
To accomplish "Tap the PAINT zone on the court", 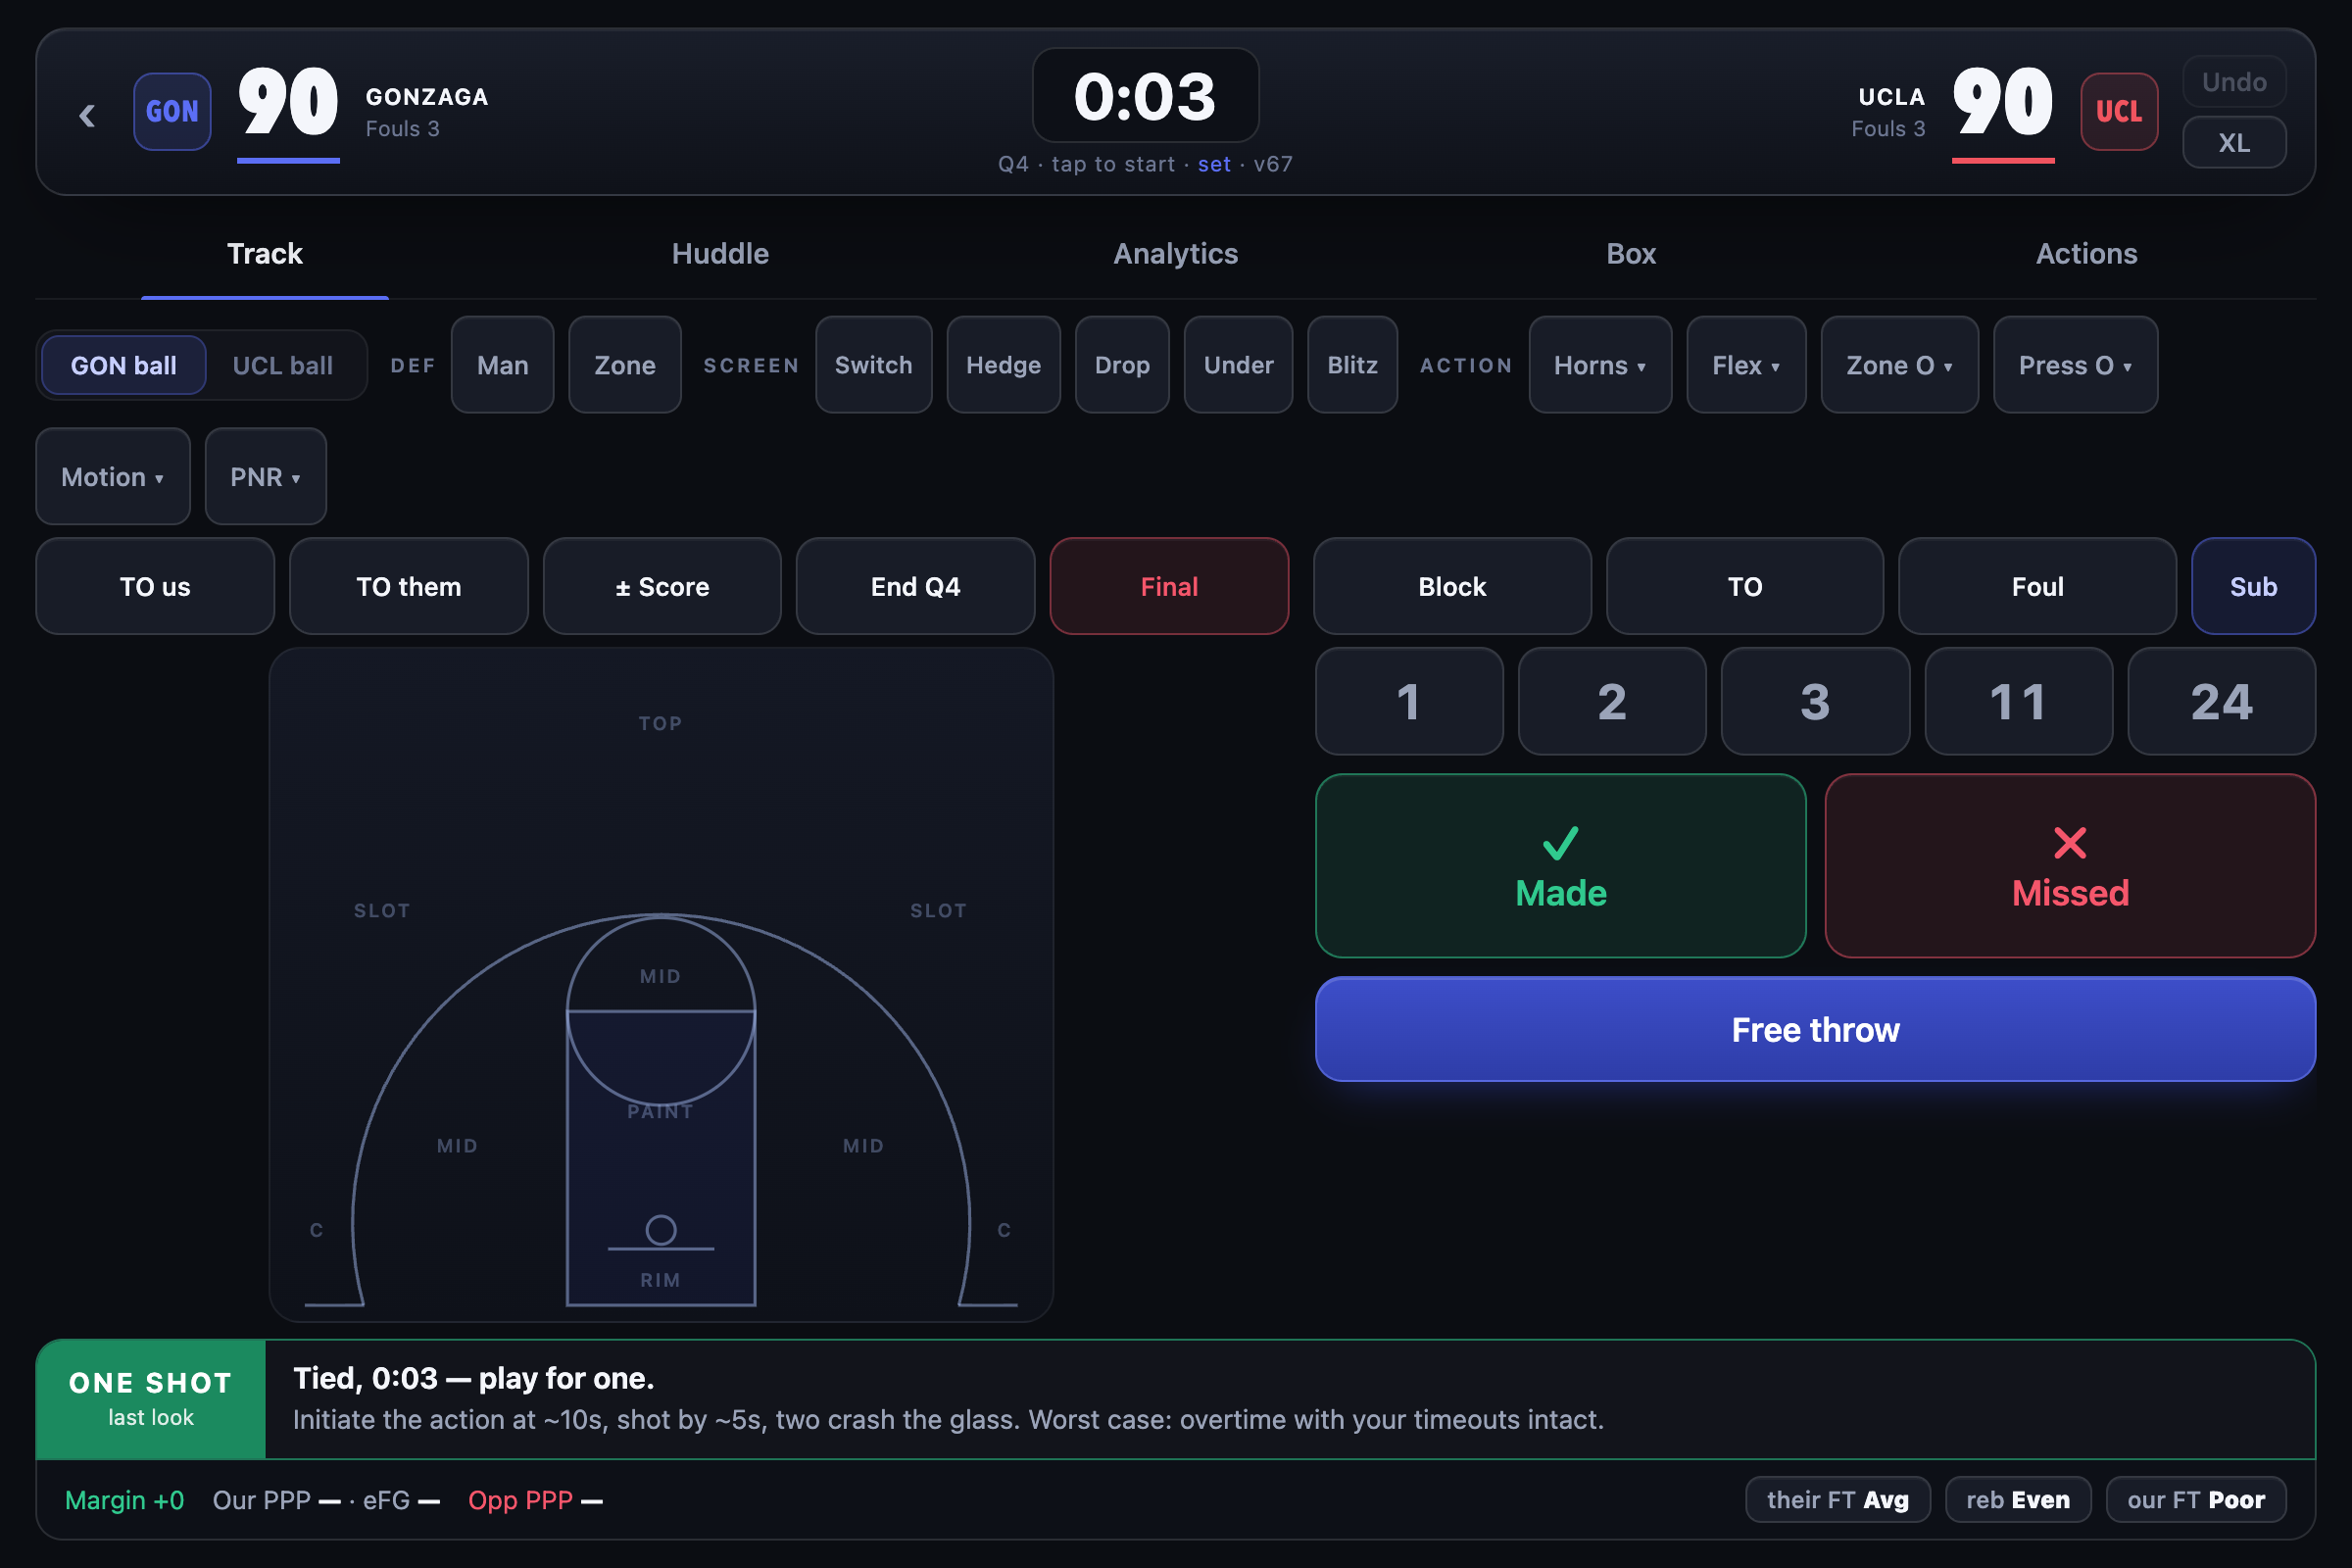I will (x=661, y=1111).
